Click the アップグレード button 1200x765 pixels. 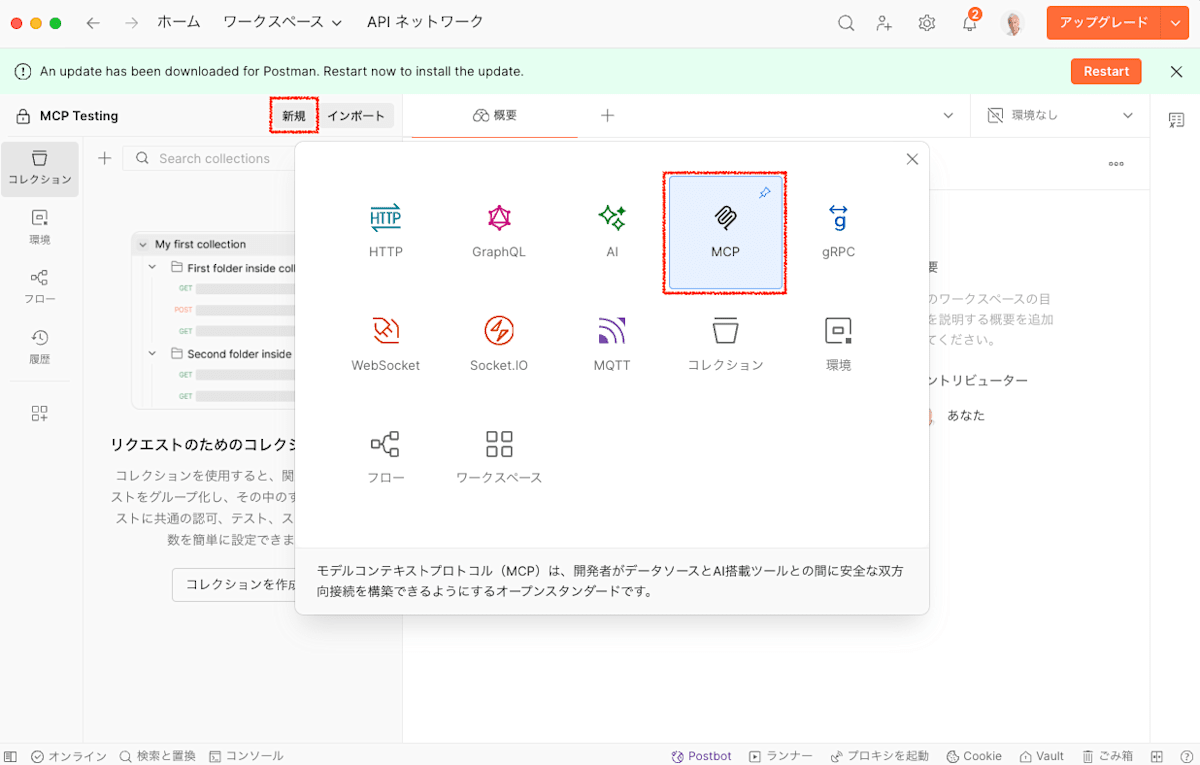point(1104,23)
